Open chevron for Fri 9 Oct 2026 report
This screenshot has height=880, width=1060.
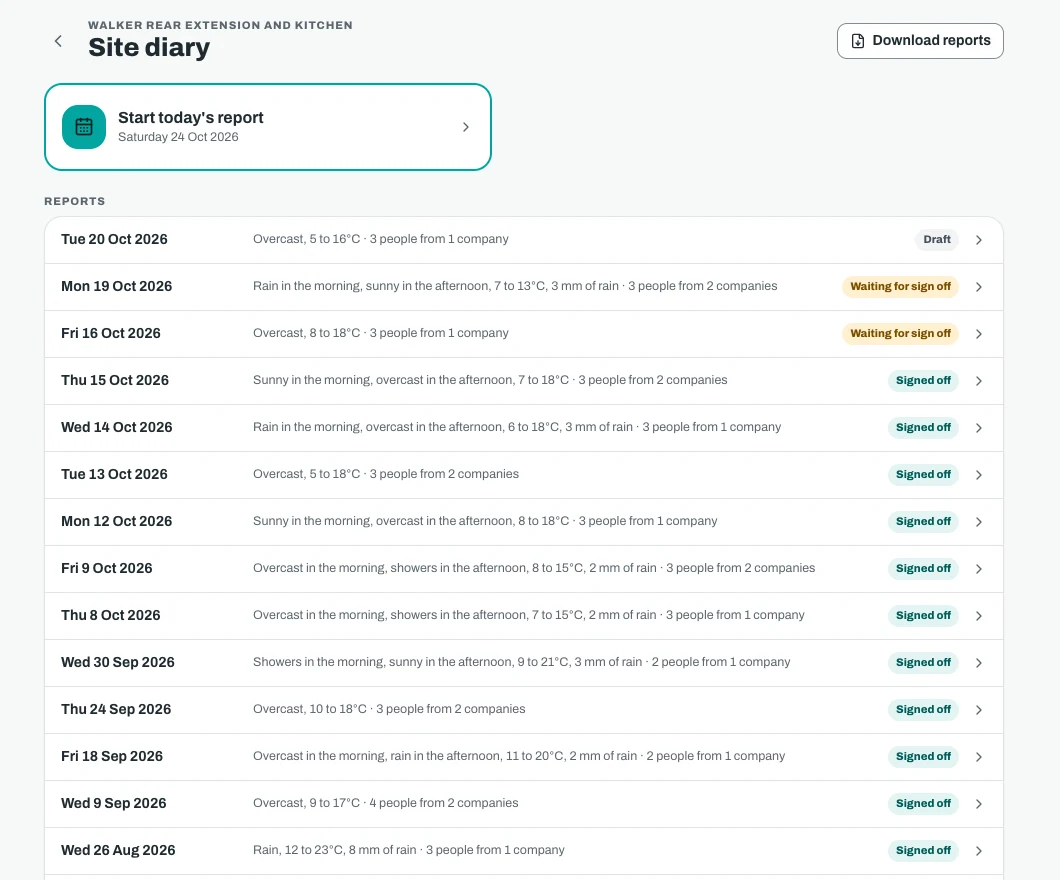[979, 568]
